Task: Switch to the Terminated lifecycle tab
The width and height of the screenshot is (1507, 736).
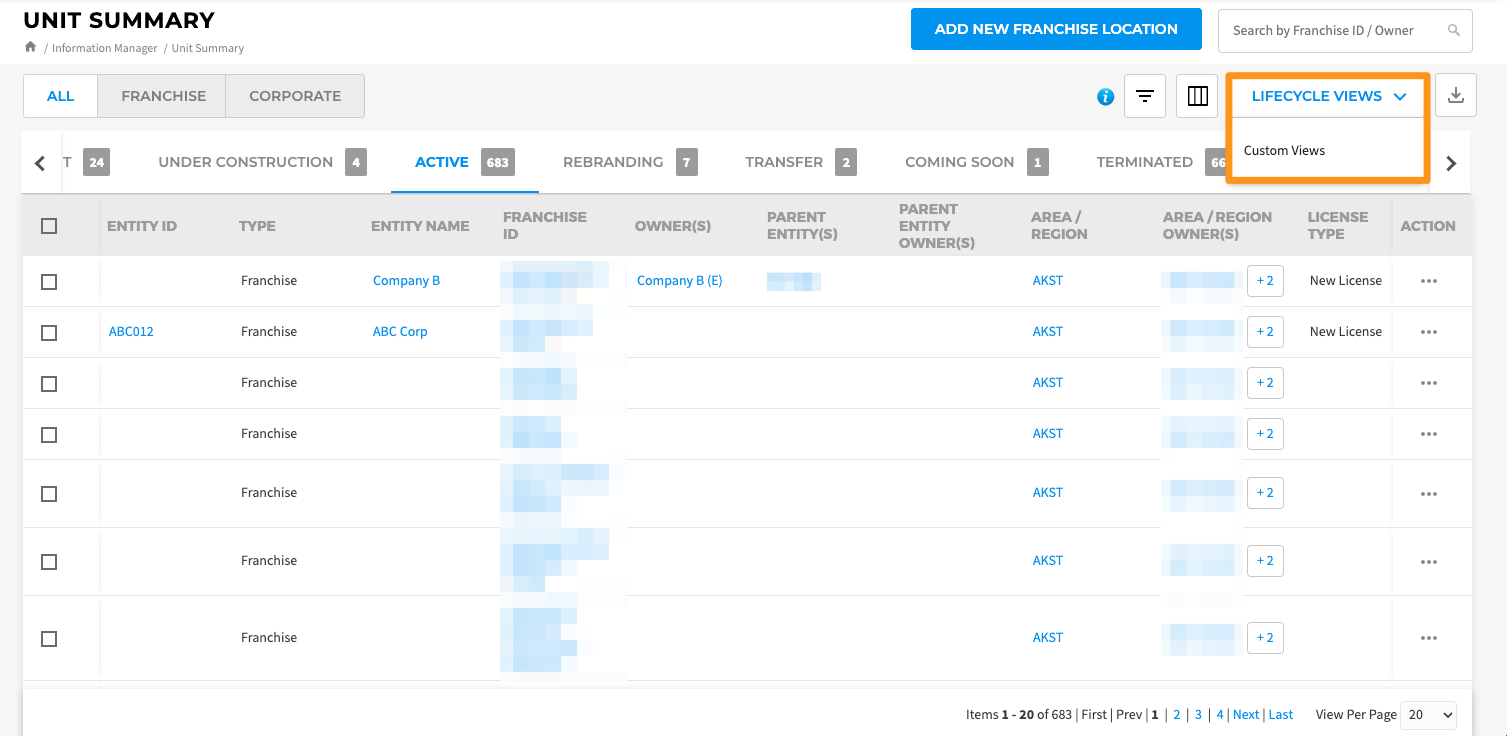Action: point(1144,161)
